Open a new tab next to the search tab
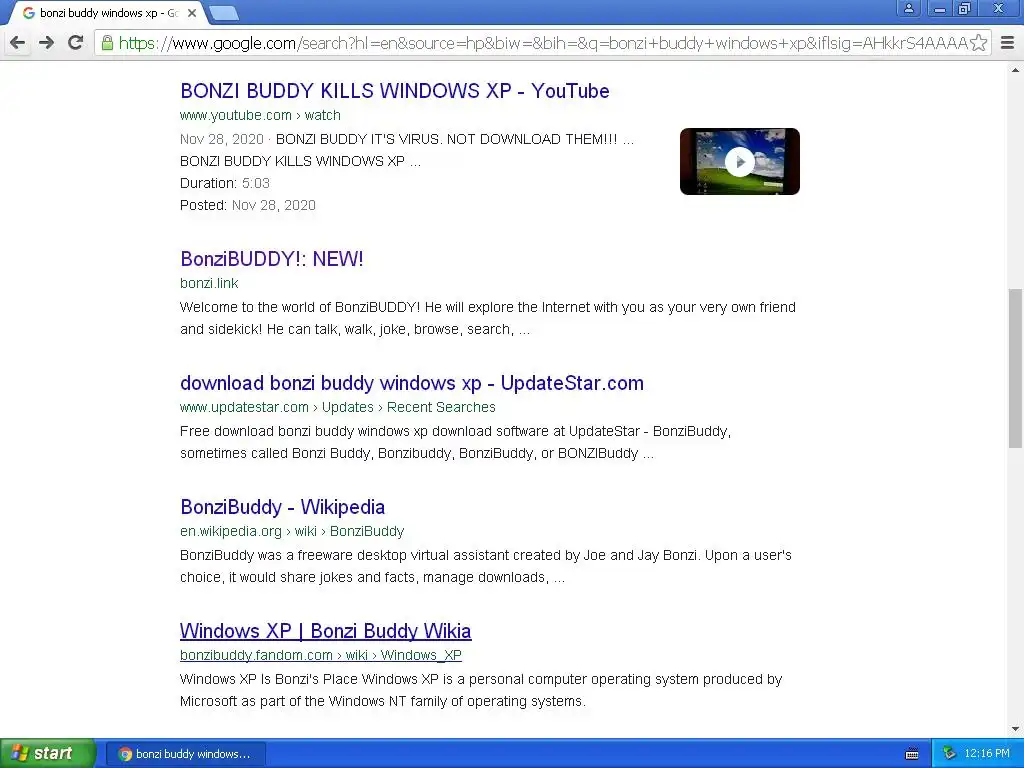 (225, 13)
